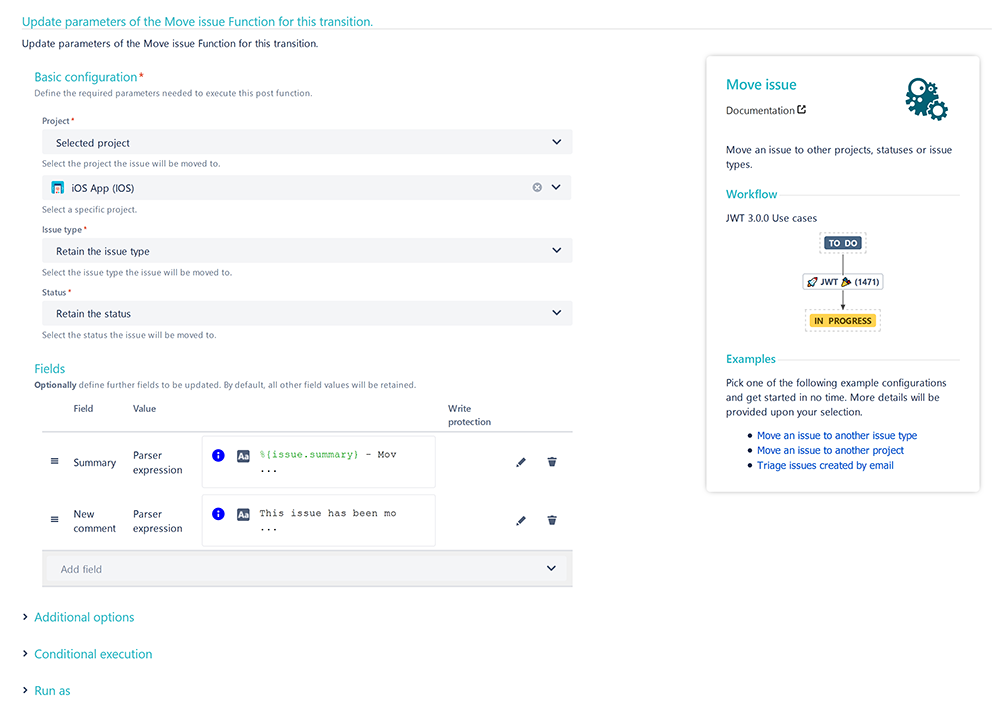1000x715 pixels.
Task: Open 'Move an issue to another issue type' example
Action: (837, 435)
